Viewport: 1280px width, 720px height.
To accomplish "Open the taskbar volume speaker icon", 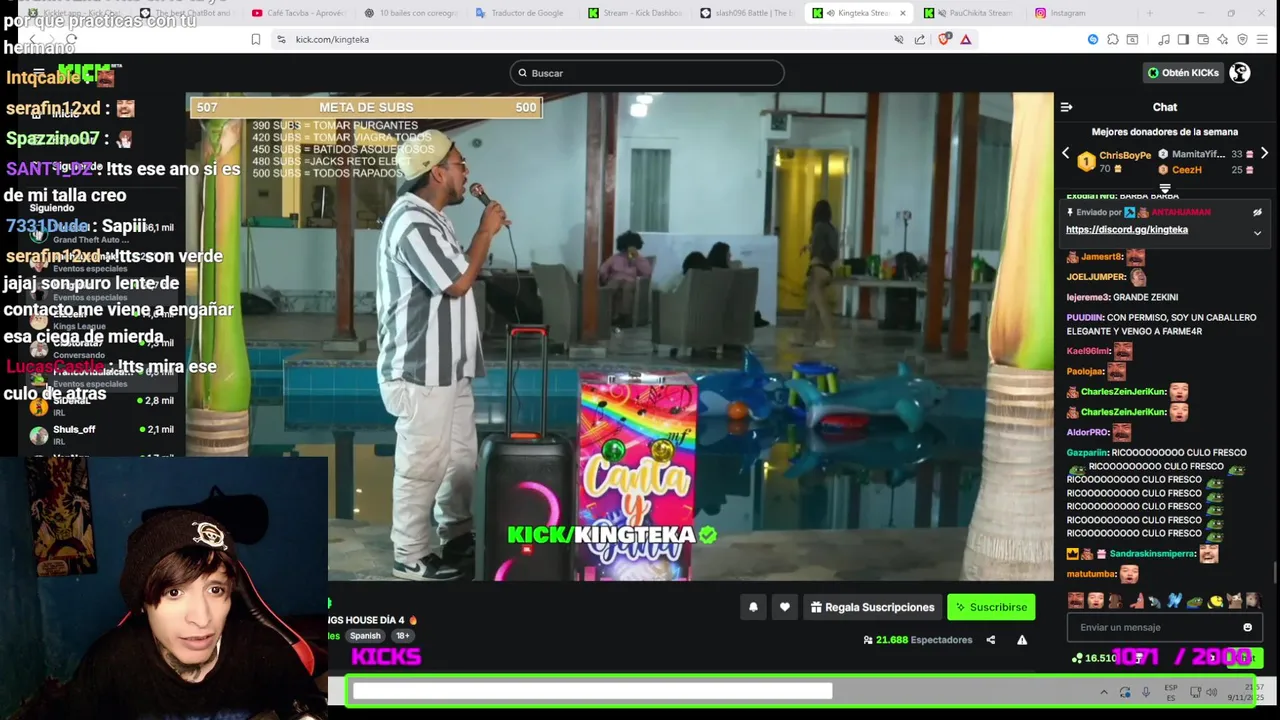I will pyautogui.click(x=1211, y=692).
